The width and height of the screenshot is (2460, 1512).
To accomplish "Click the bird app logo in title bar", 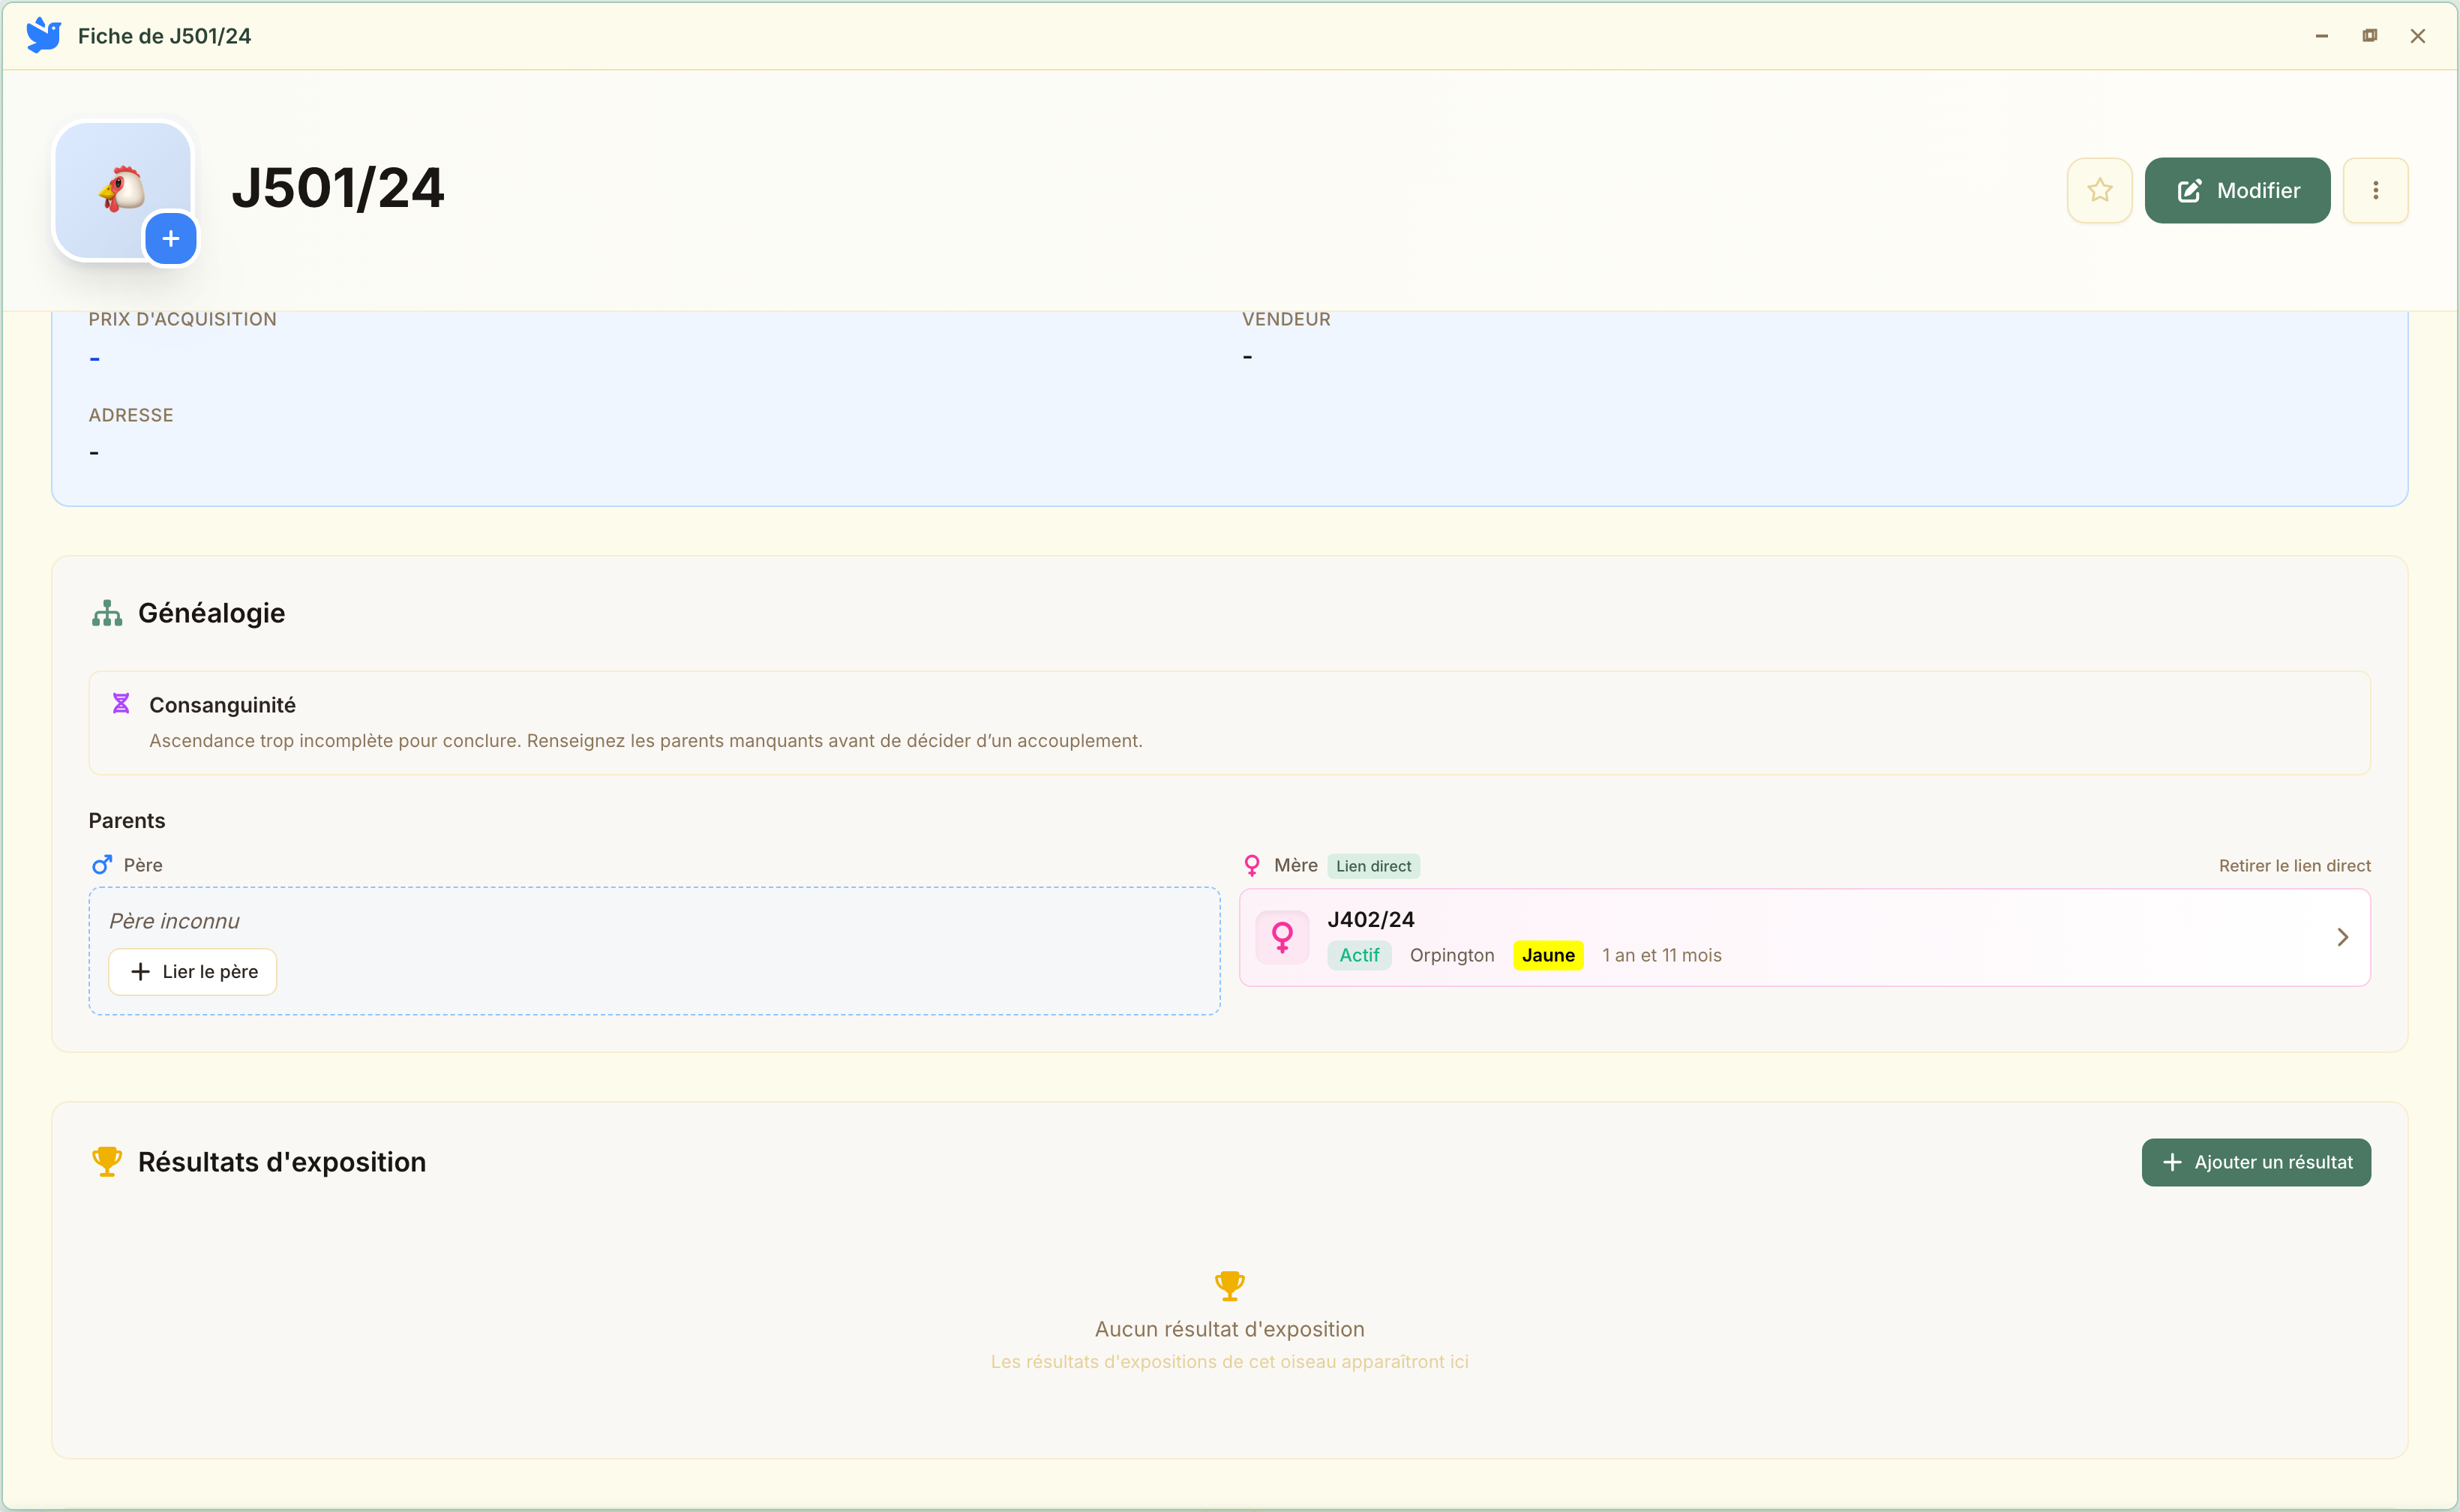I will pyautogui.click(x=44, y=35).
